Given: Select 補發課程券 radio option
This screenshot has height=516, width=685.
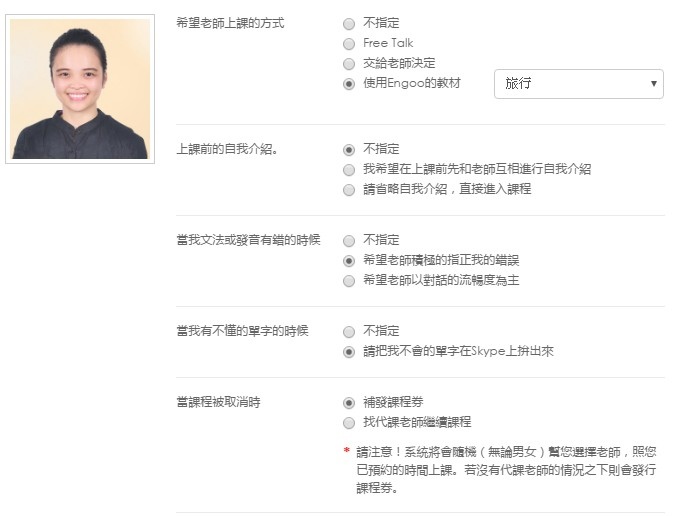Looking at the screenshot, I should click(x=349, y=403).
